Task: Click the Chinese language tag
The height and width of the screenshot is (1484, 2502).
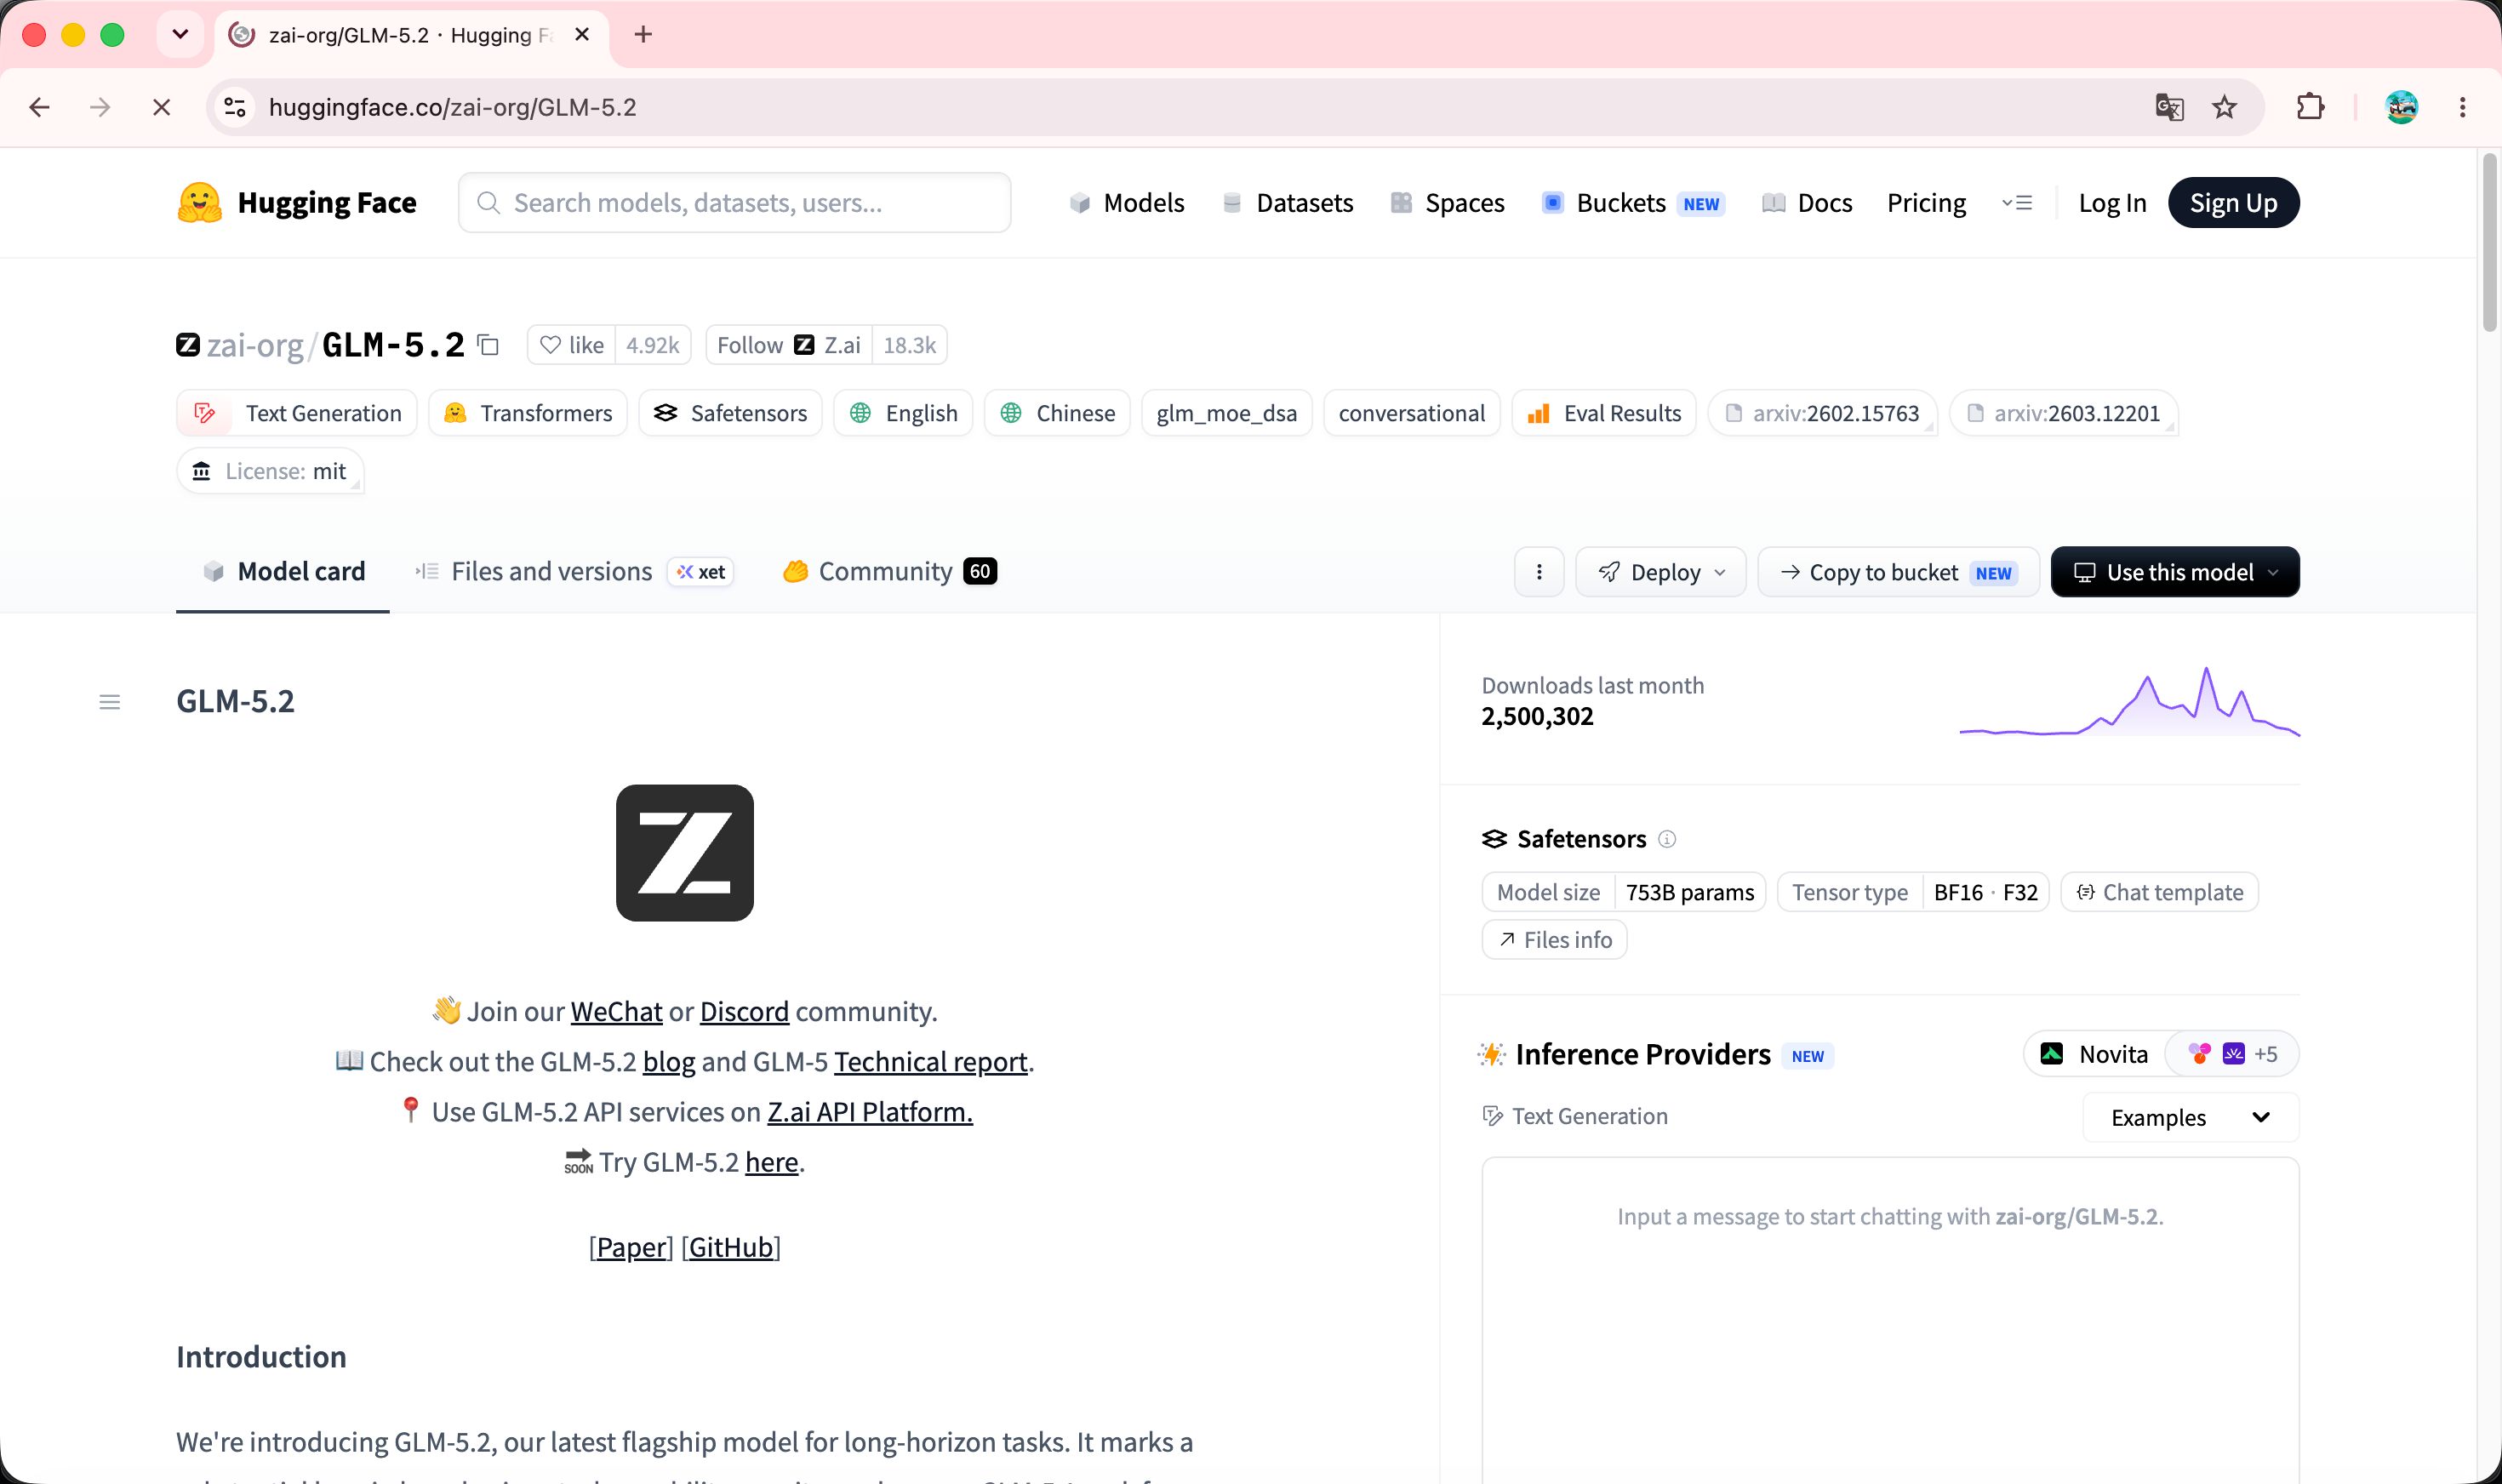Action: (x=1057, y=413)
